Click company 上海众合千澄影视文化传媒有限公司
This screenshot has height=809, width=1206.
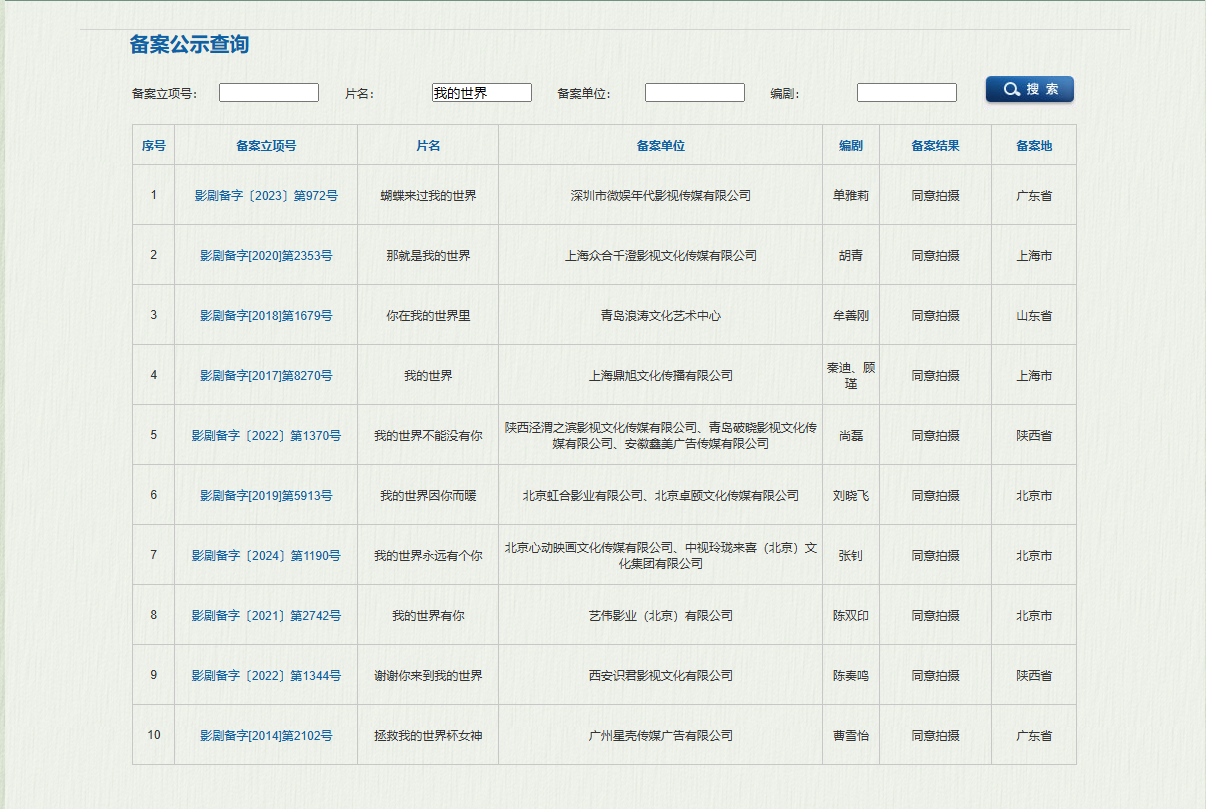click(x=660, y=255)
